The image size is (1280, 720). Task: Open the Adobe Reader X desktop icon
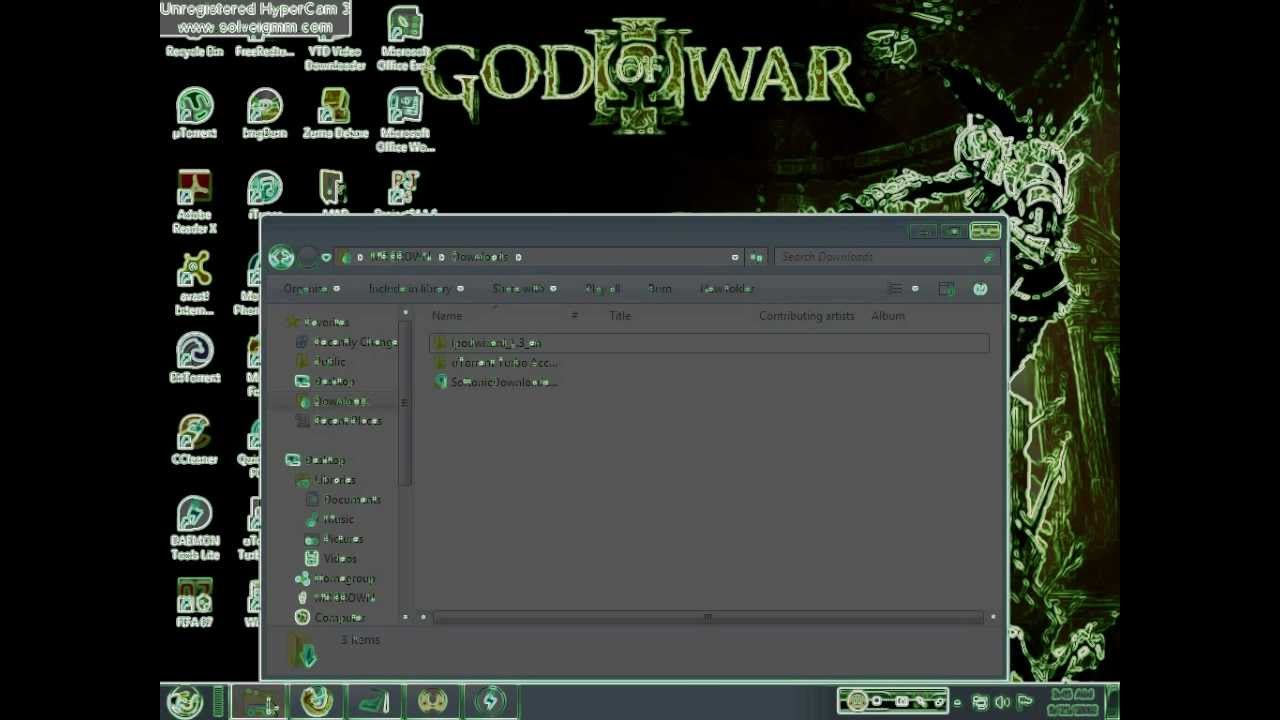coord(194,202)
